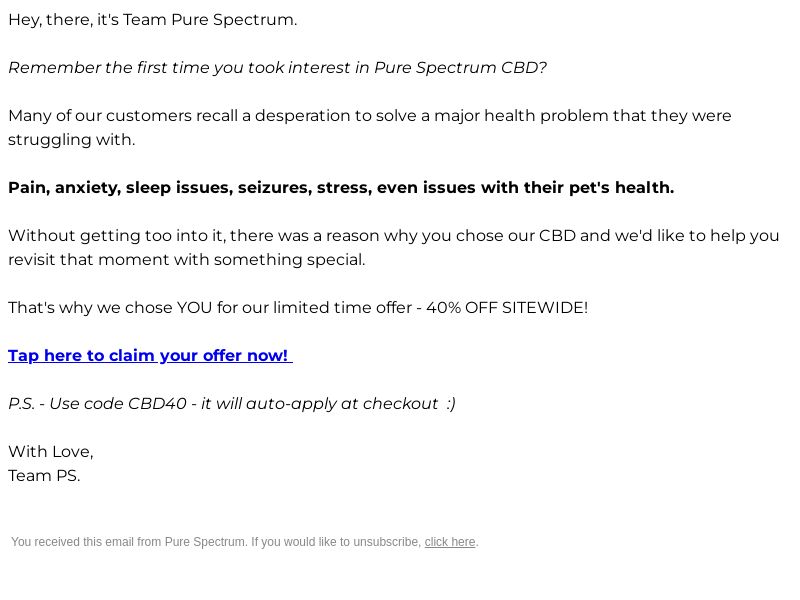Viewport: 800px width, 600px height.
Task: Click the gray 'You received this email' footer text
Action: coord(244,542)
